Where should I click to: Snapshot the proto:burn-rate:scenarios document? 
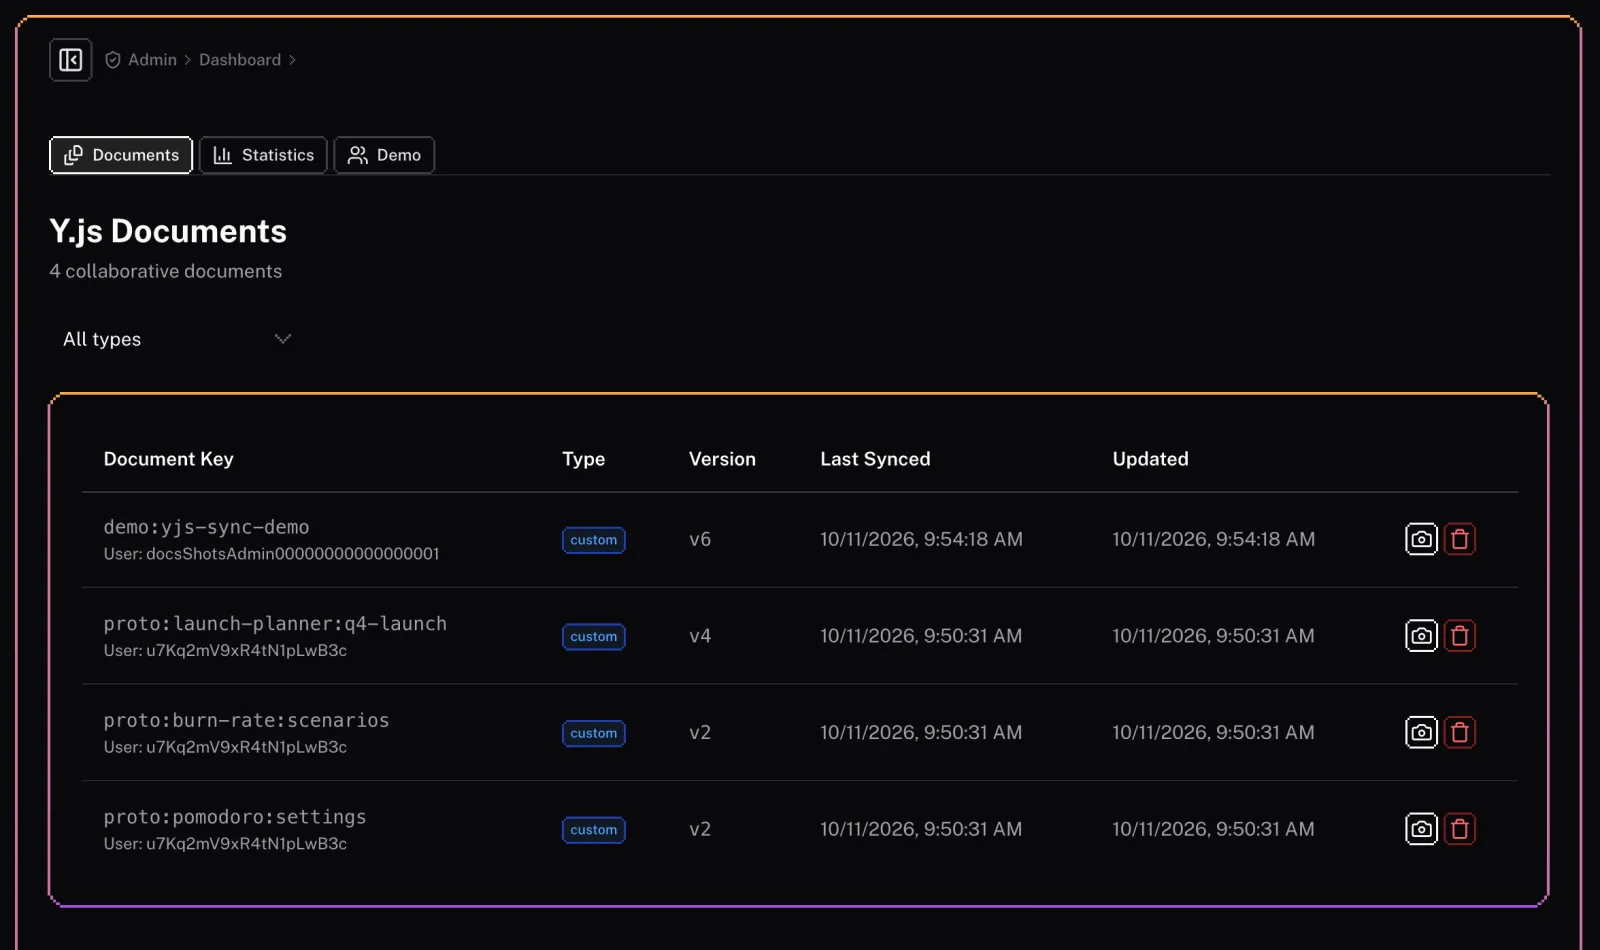point(1421,733)
